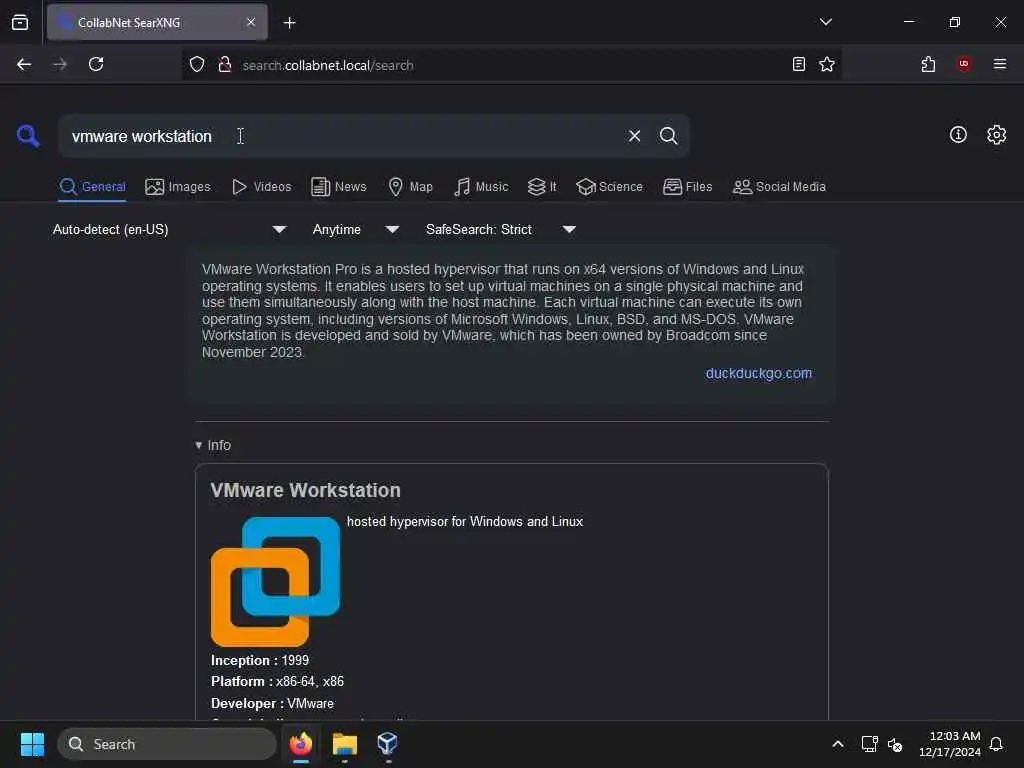Switch to the Science search tab
1024x768 pixels.
click(609, 187)
